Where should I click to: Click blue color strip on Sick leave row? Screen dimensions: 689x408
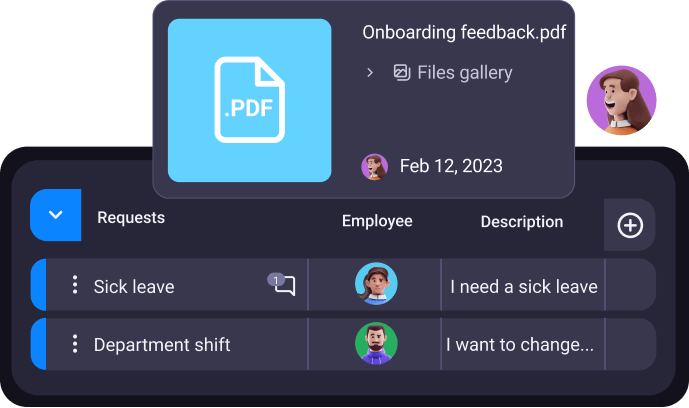click(39, 285)
